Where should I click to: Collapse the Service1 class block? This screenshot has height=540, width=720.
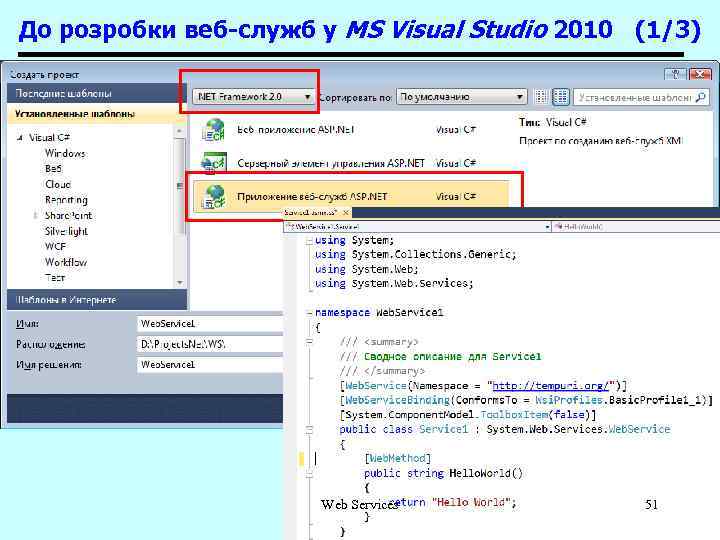pyautogui.click(x=309, y=430)
